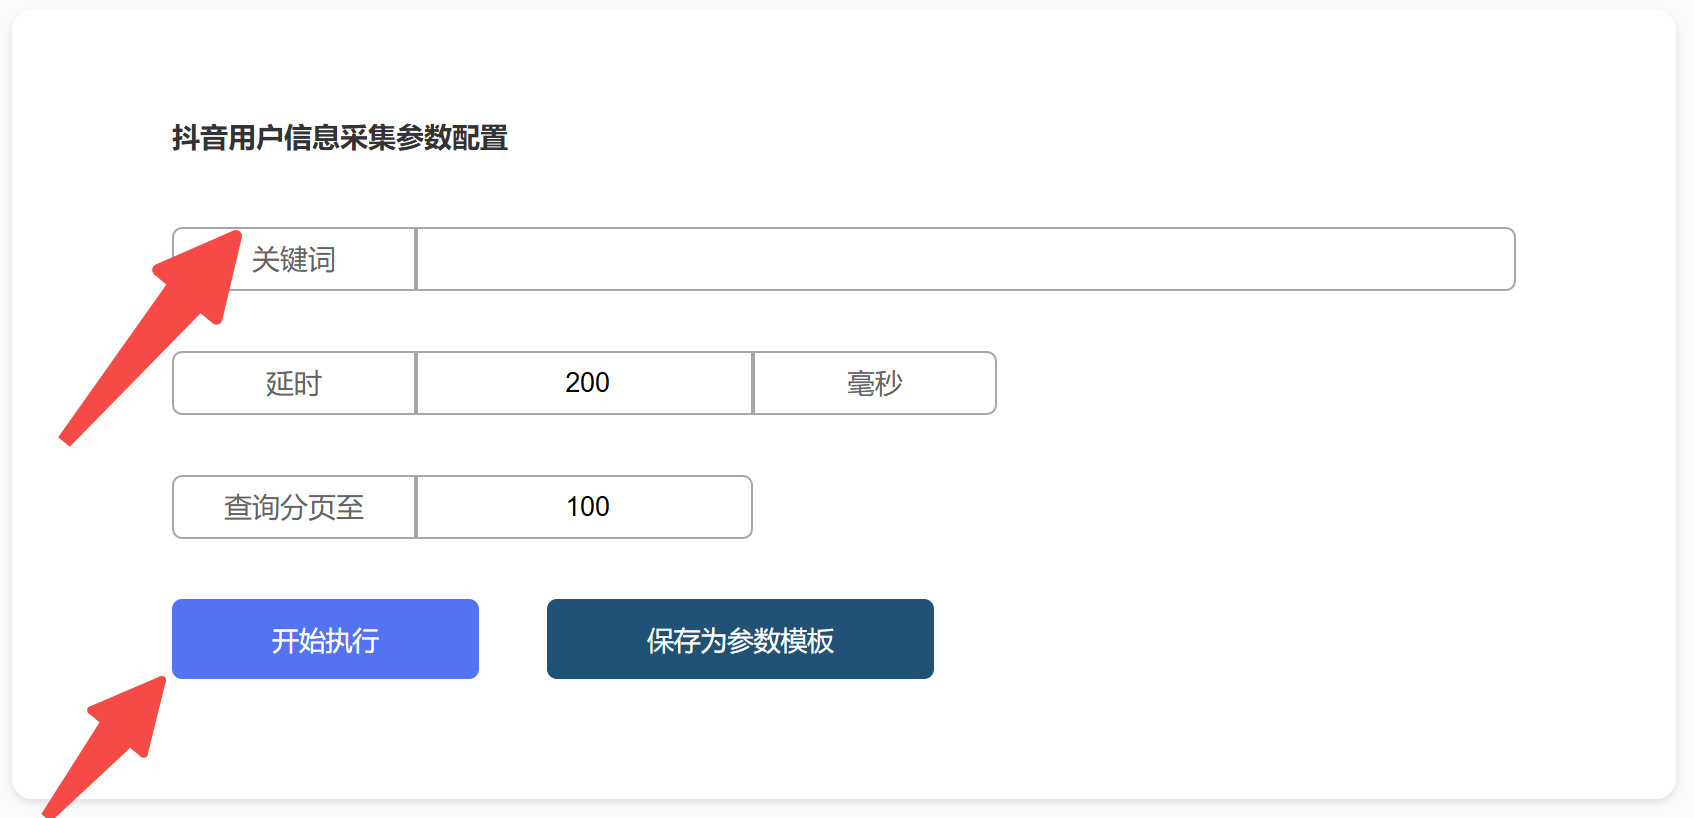Click the milliseconds unit box beside 200

(874, 383)
